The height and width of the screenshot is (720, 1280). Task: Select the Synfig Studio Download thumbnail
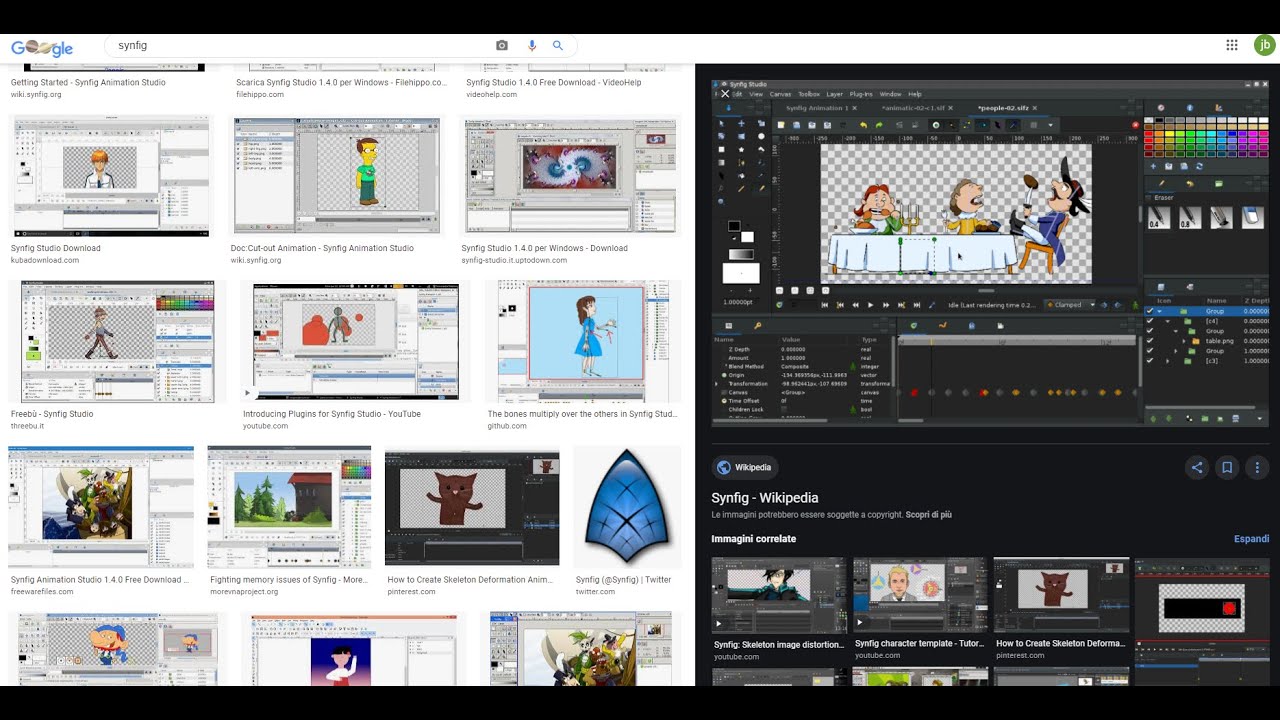[111, 176]
